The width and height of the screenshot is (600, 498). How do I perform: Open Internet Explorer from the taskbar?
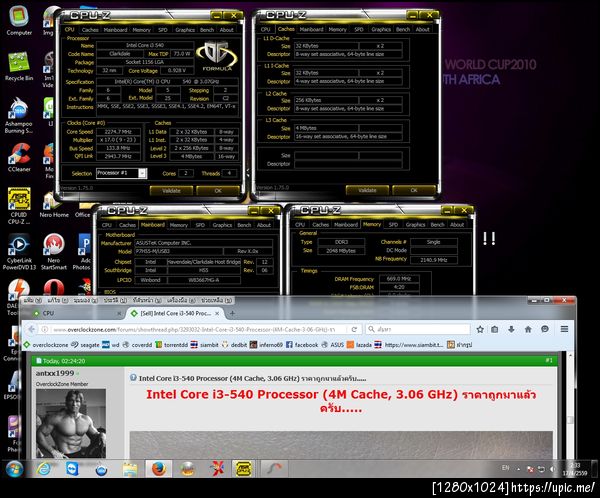(44, 469)
